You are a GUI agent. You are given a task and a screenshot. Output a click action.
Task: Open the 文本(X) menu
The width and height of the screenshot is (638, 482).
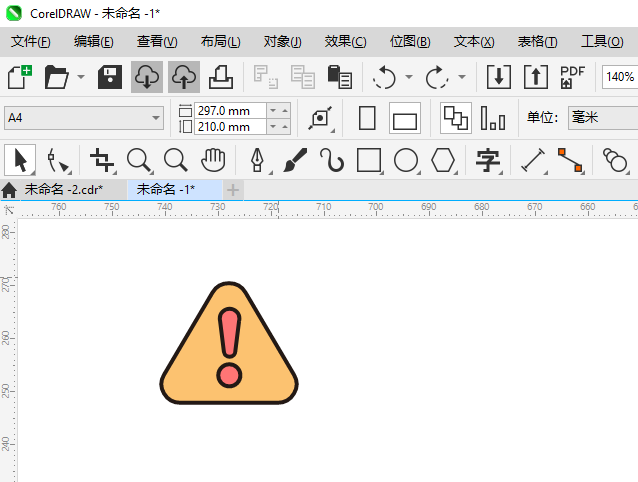pos(474,41)
